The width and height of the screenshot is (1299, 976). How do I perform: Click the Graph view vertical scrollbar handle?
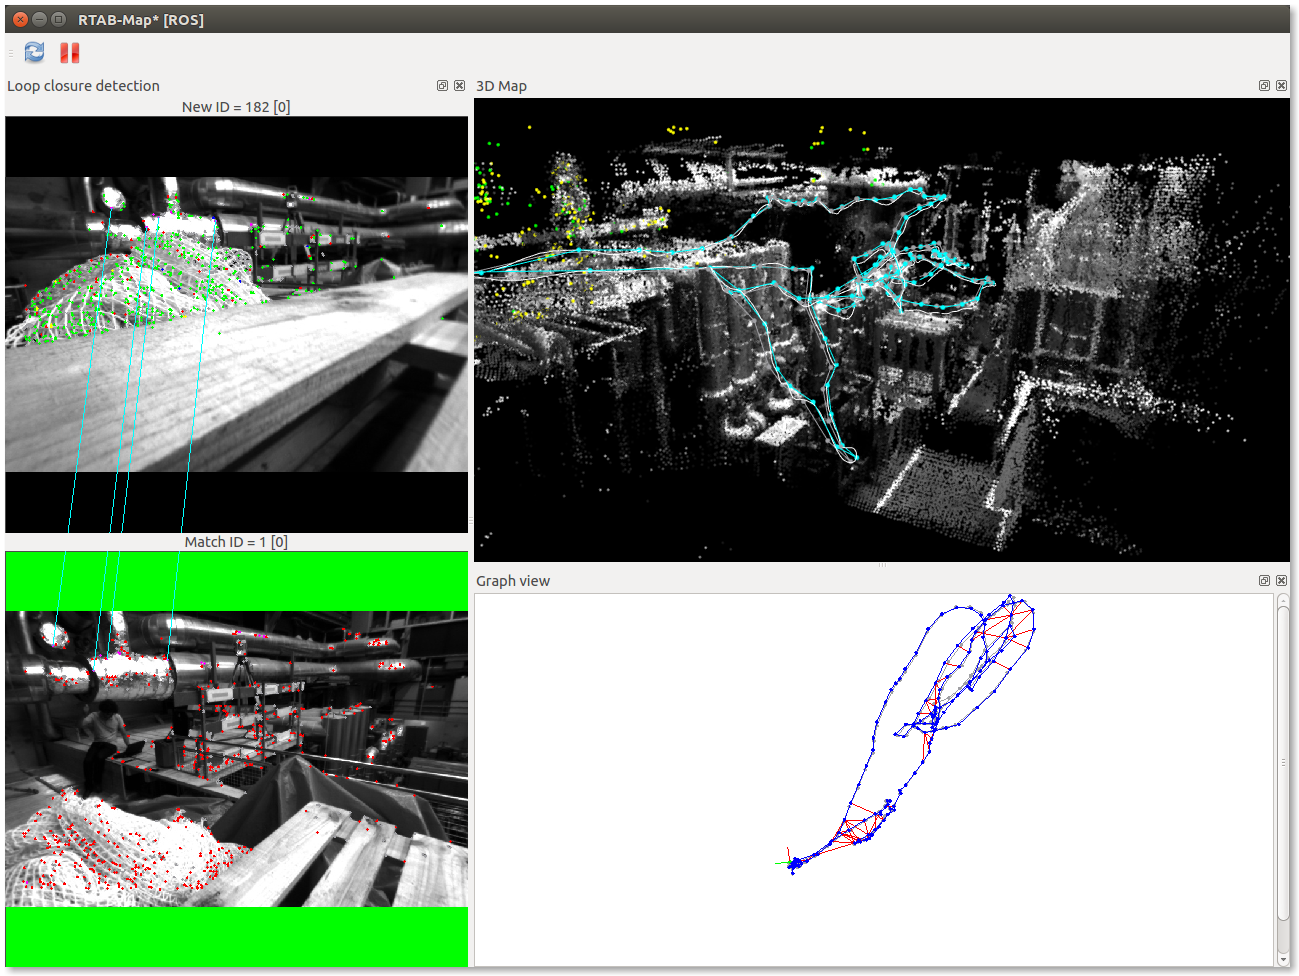[1283, 762]
